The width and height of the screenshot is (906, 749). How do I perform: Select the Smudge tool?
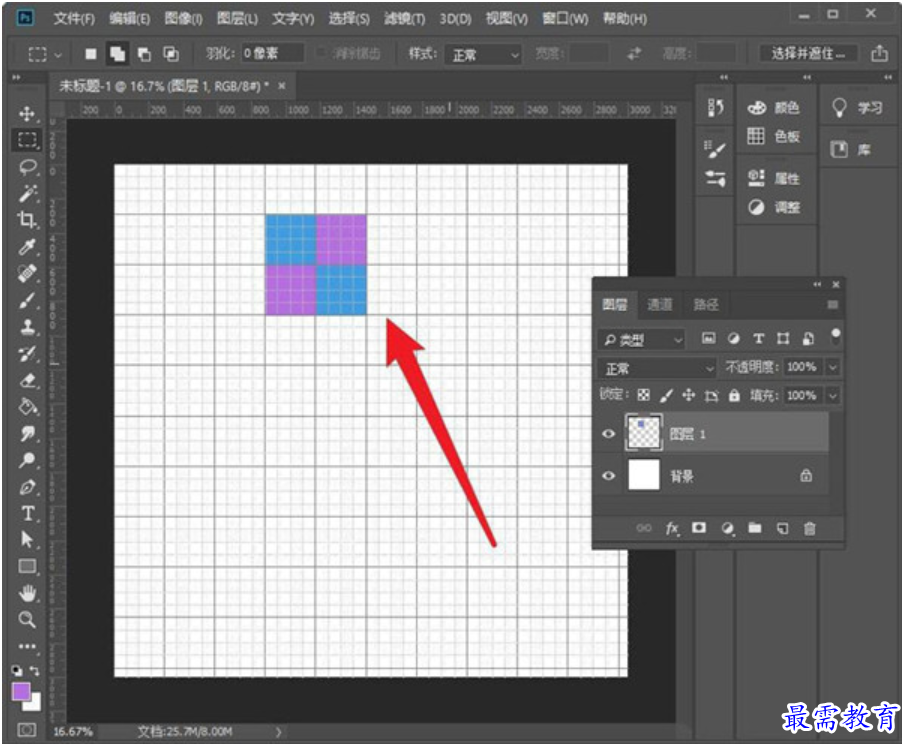tap(27, 433)
